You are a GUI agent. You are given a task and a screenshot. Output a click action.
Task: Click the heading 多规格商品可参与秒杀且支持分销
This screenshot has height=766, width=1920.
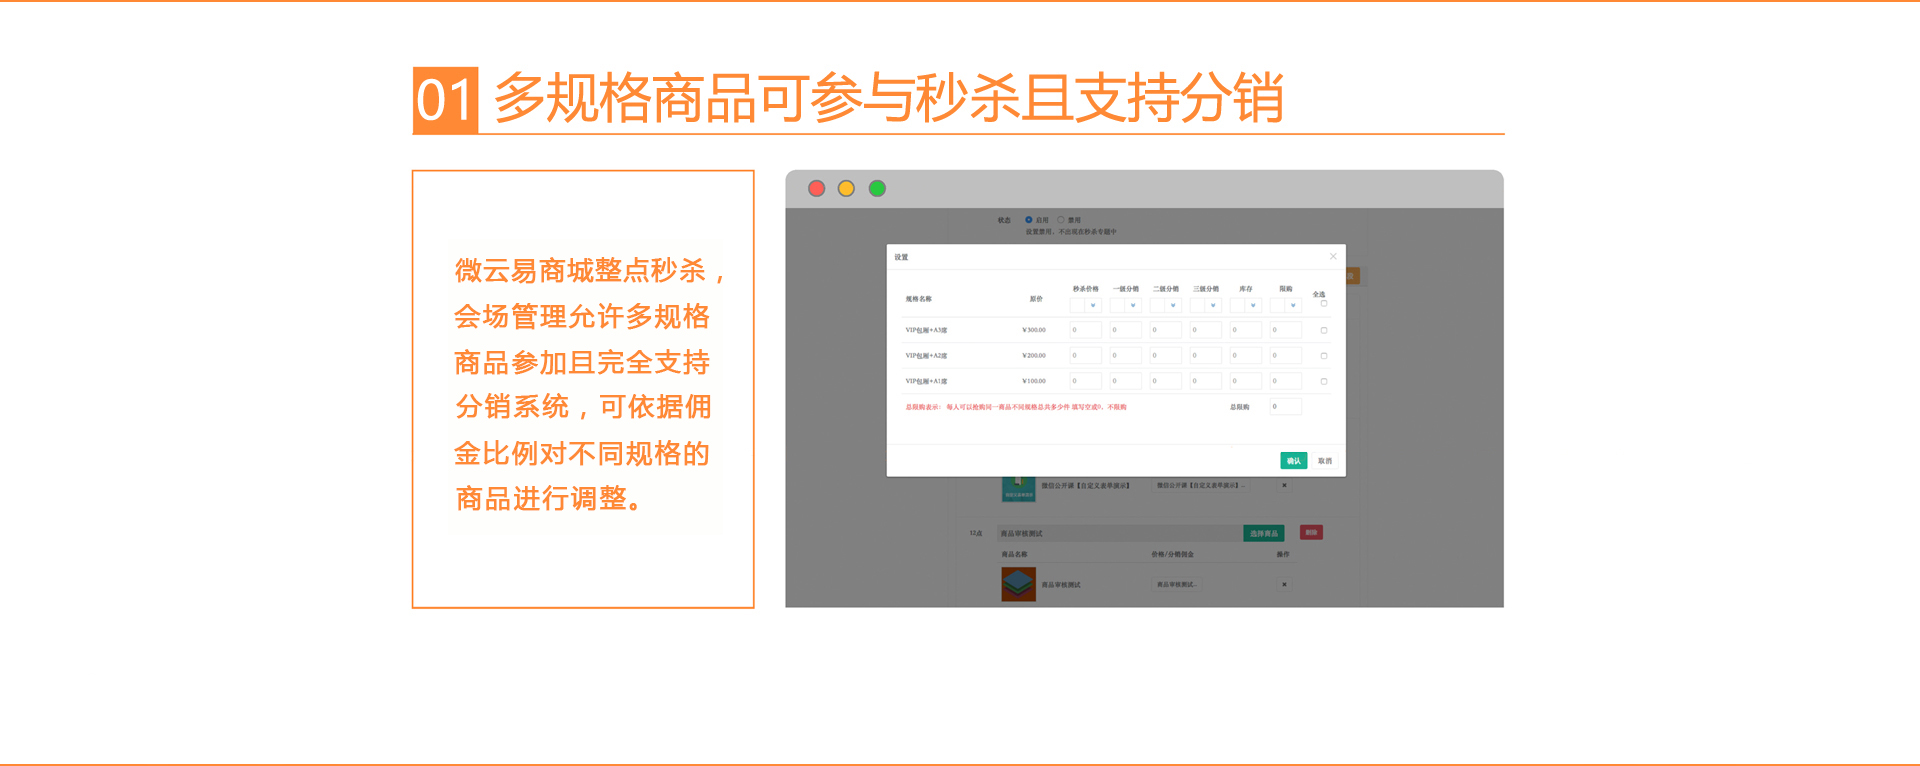[889, 98]
